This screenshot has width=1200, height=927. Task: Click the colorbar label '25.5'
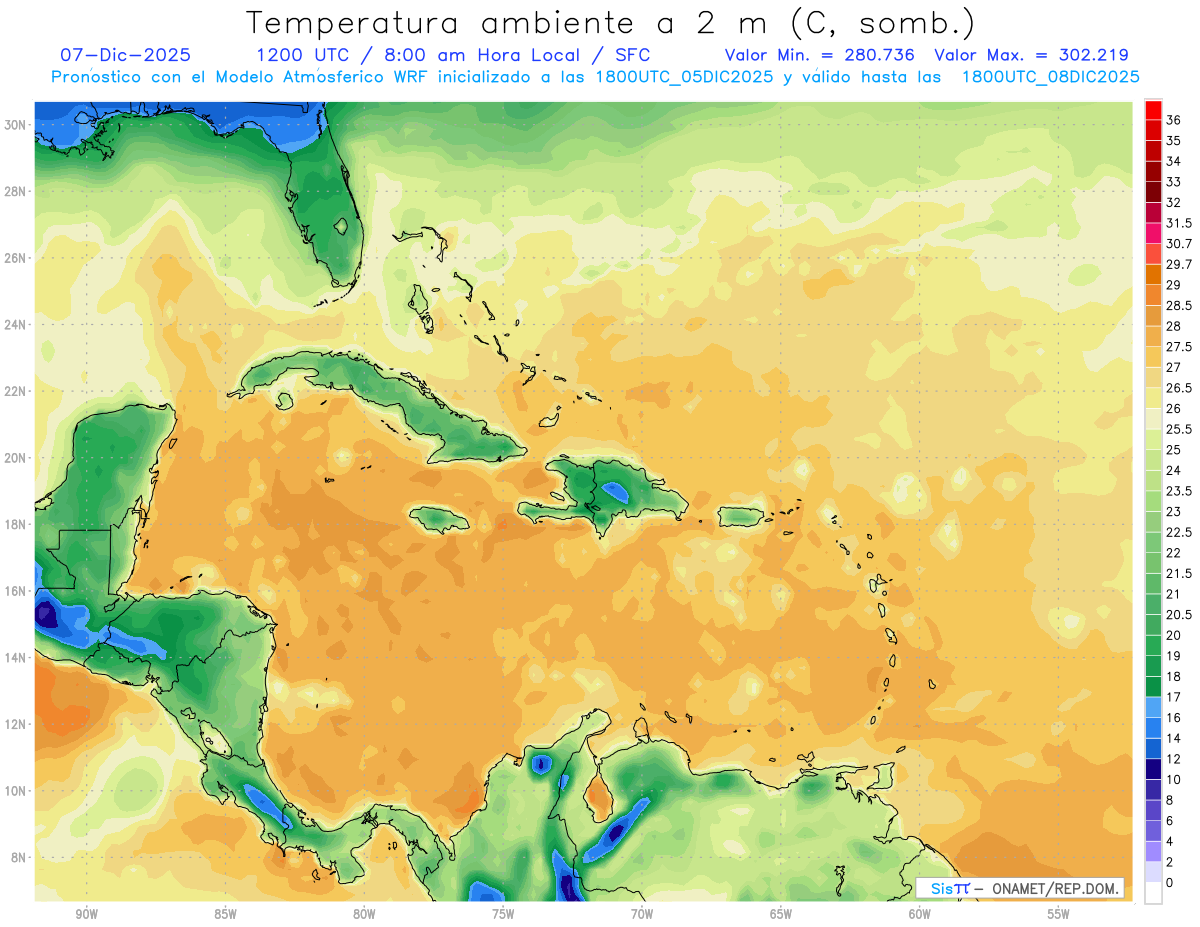click(x=1179, y=430)
